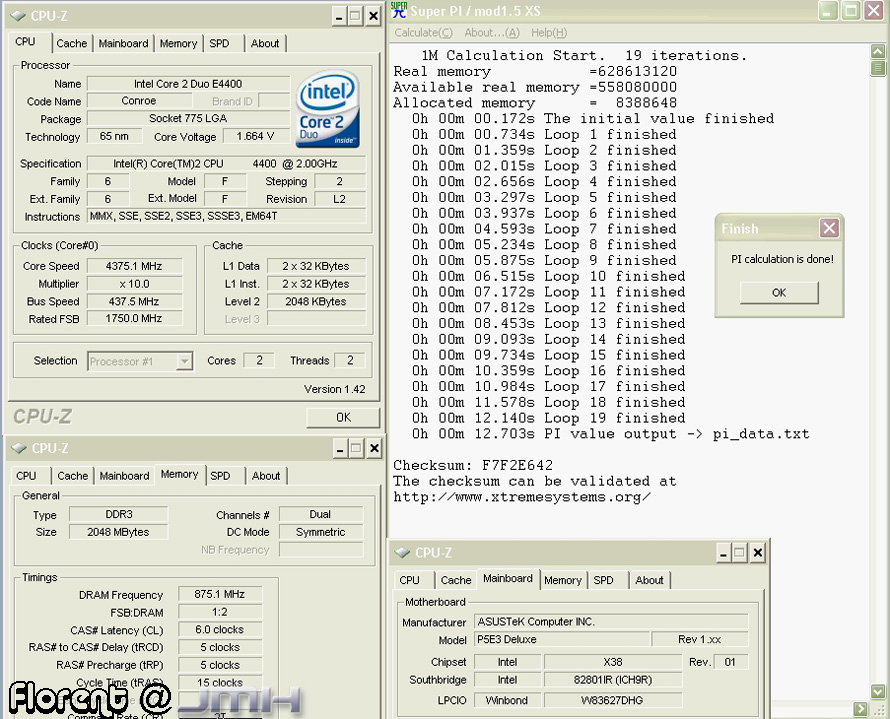Click the CAS# Latency 6.0 clocks value
Screen dimensions: 890x719
220,629
